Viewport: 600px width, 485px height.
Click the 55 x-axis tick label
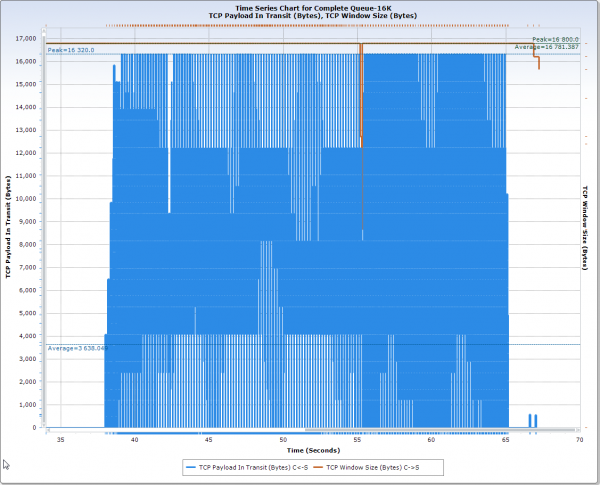[x=357, y=439]
